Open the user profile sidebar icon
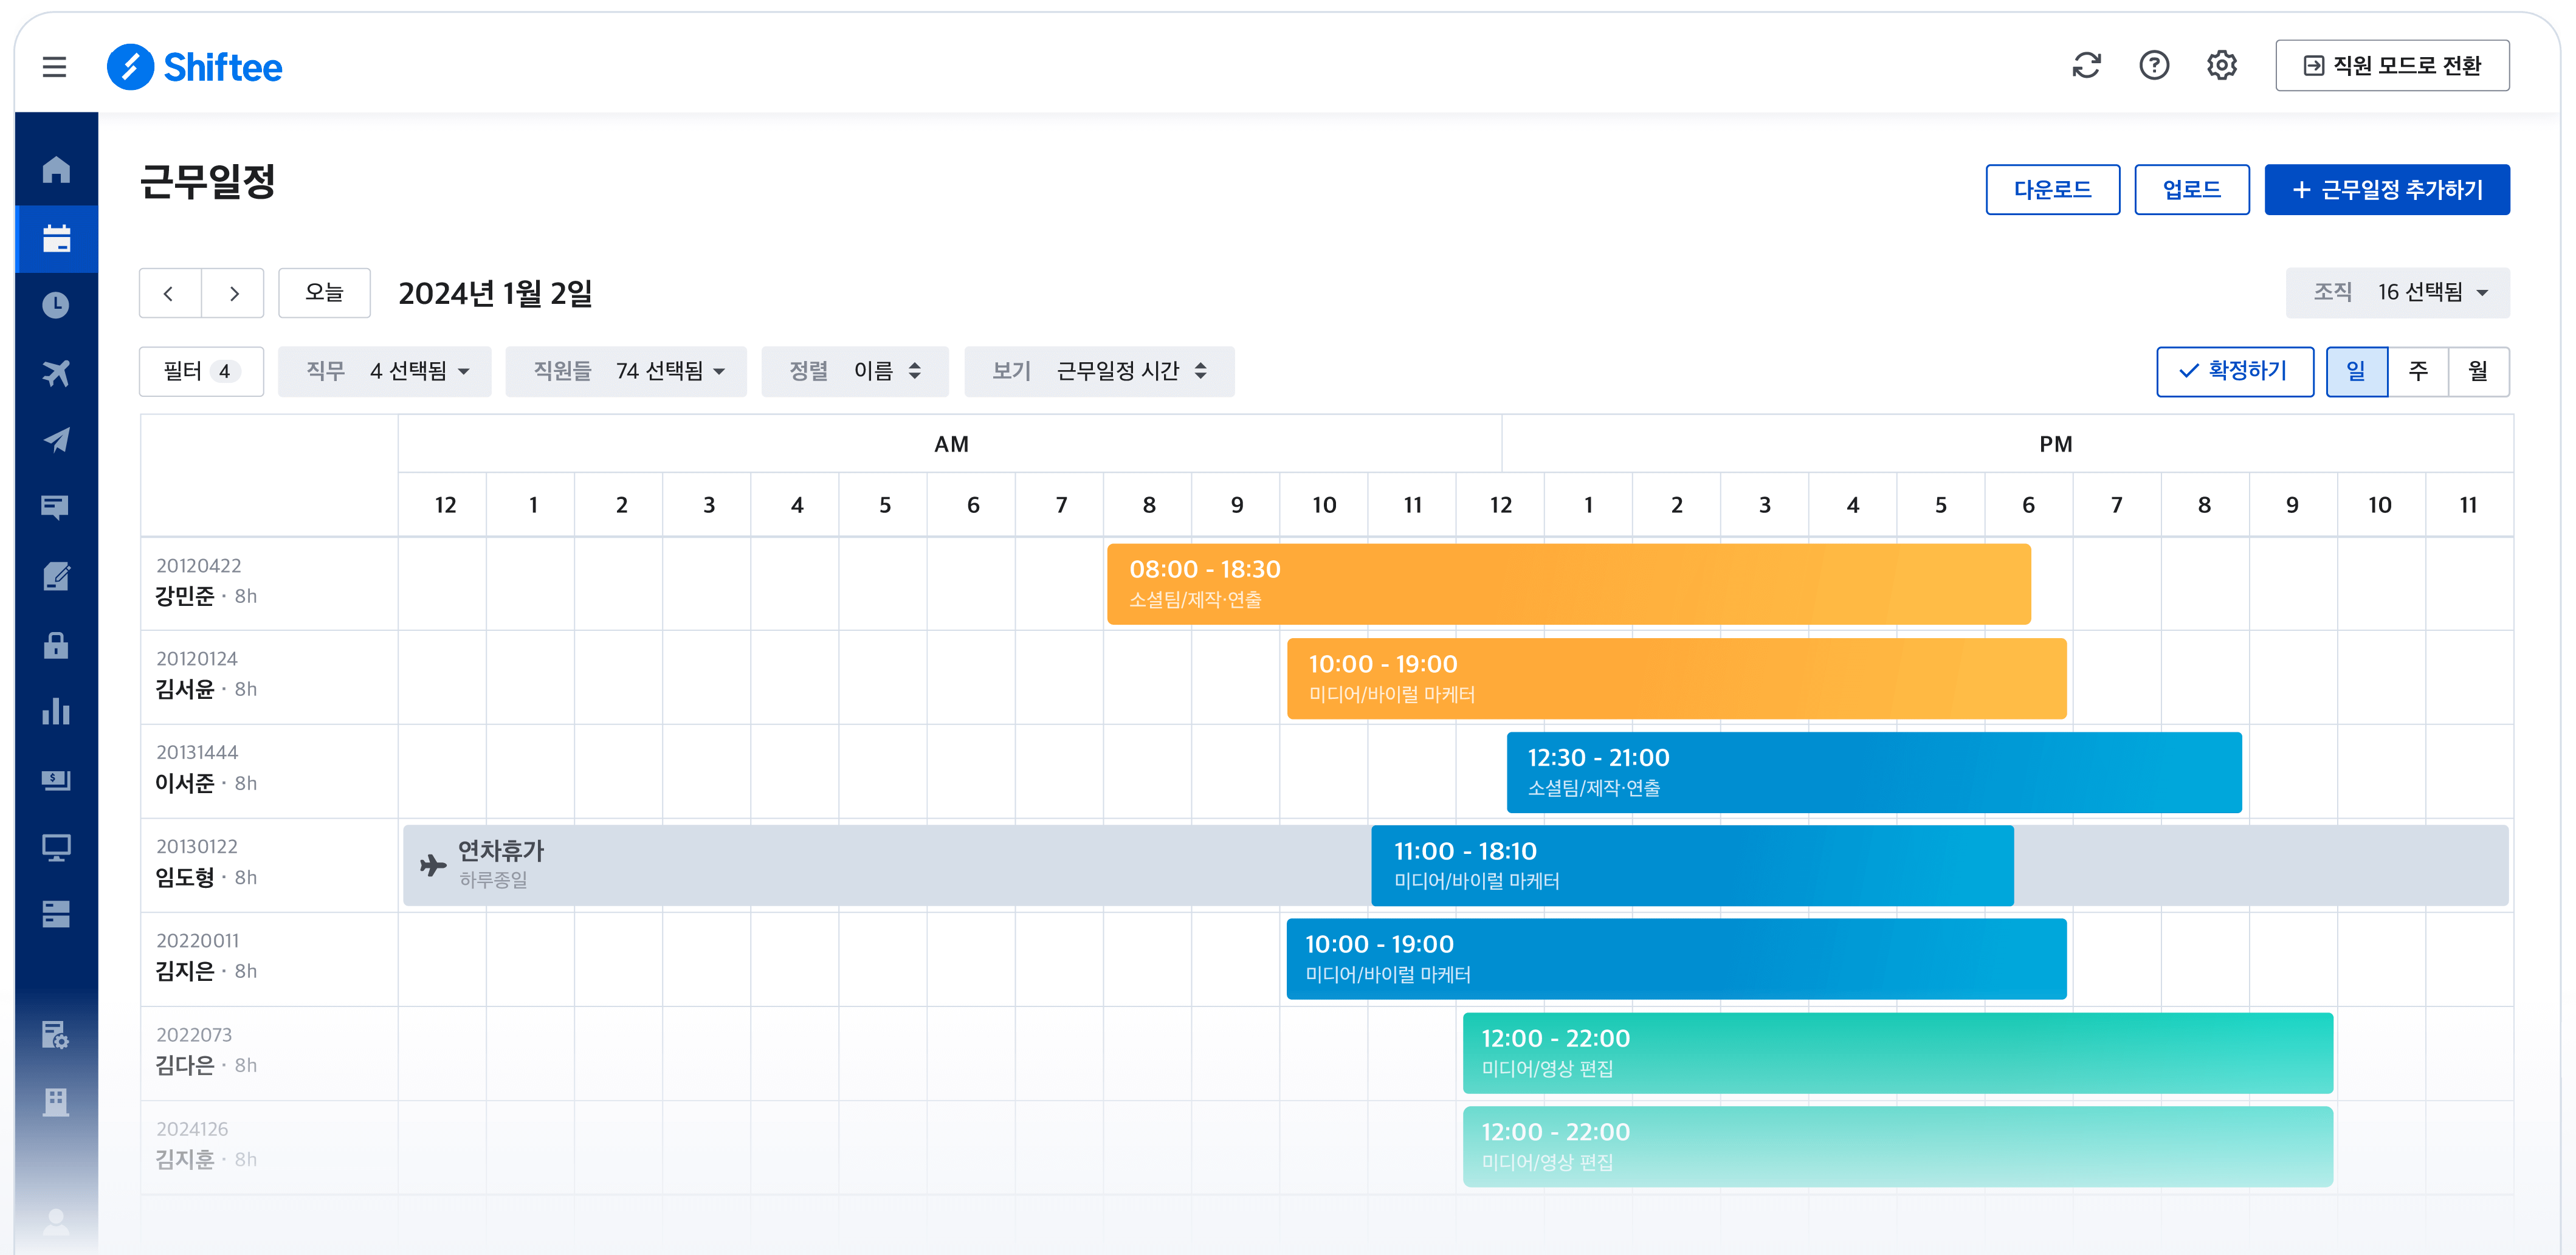 coord(56,1221)
